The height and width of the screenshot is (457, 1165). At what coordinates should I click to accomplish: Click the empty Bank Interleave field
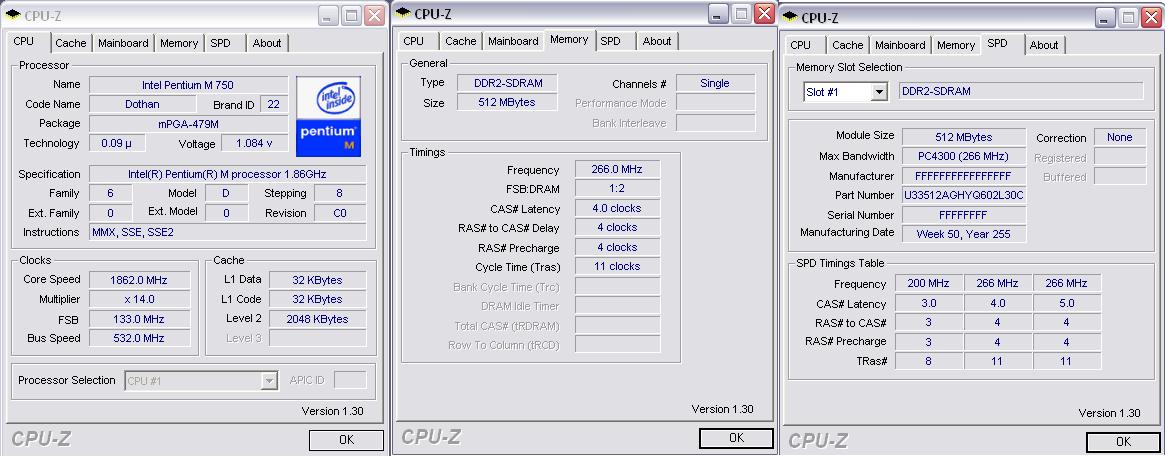[x=715, y=123]
